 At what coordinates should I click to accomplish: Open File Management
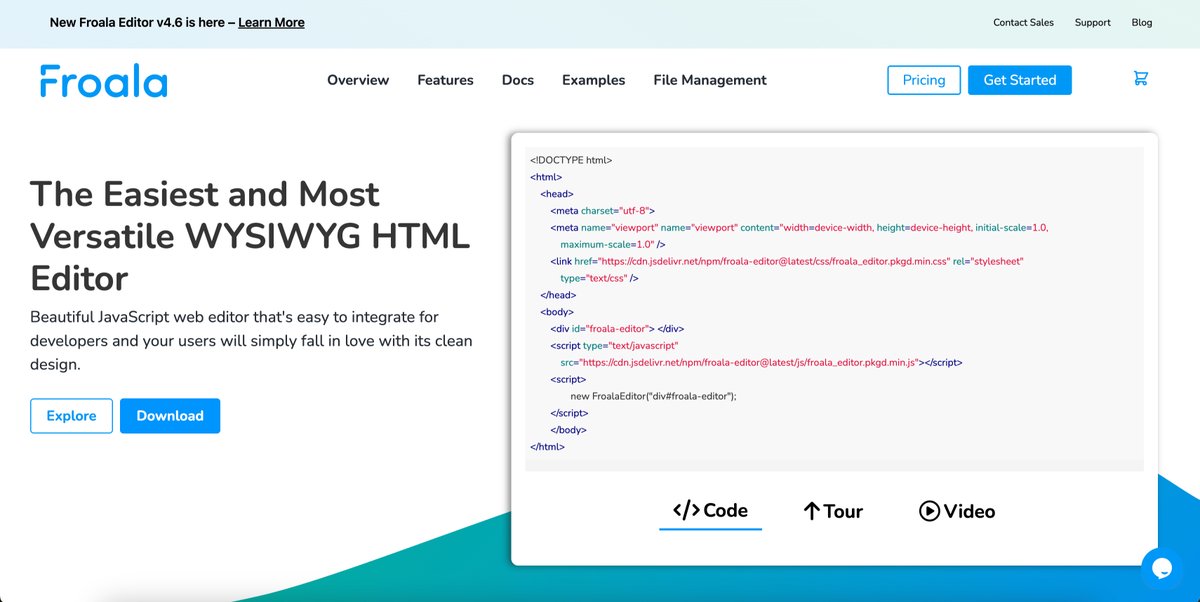[x=709, y=80]
